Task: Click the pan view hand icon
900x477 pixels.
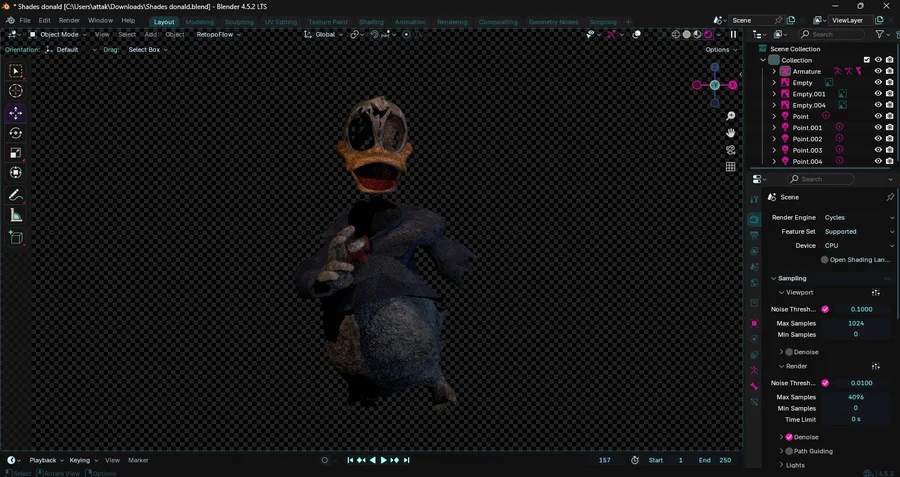Action: coord(730,133)
